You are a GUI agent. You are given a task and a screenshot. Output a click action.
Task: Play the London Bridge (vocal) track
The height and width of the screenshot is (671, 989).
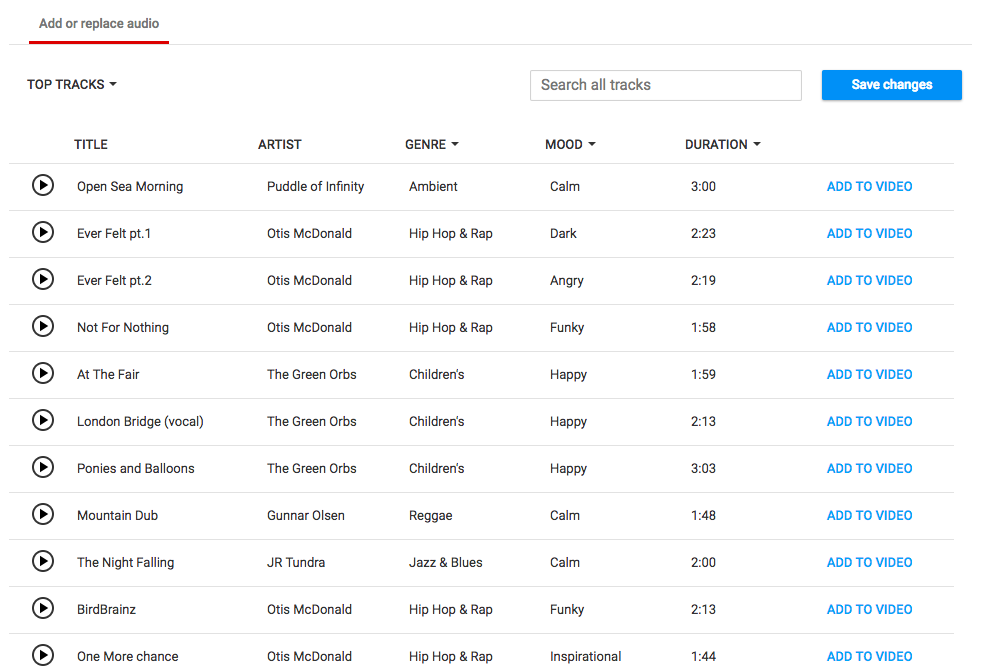[x=43, y=421]
